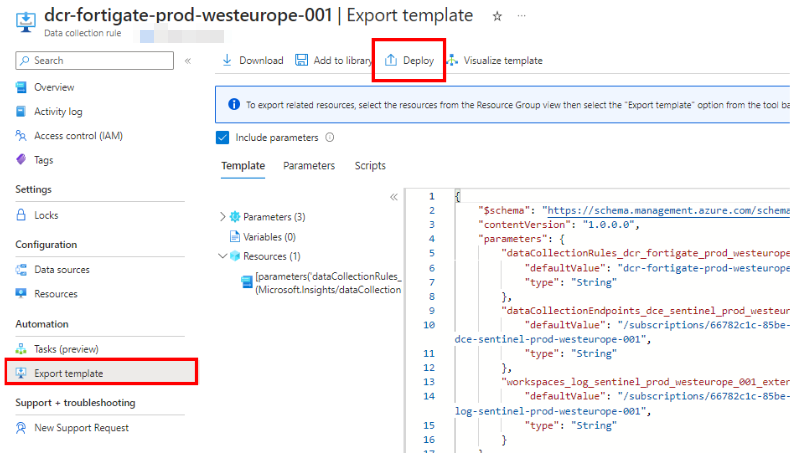Collapse the left sidebar menu chevron

(x=188, y=61)
